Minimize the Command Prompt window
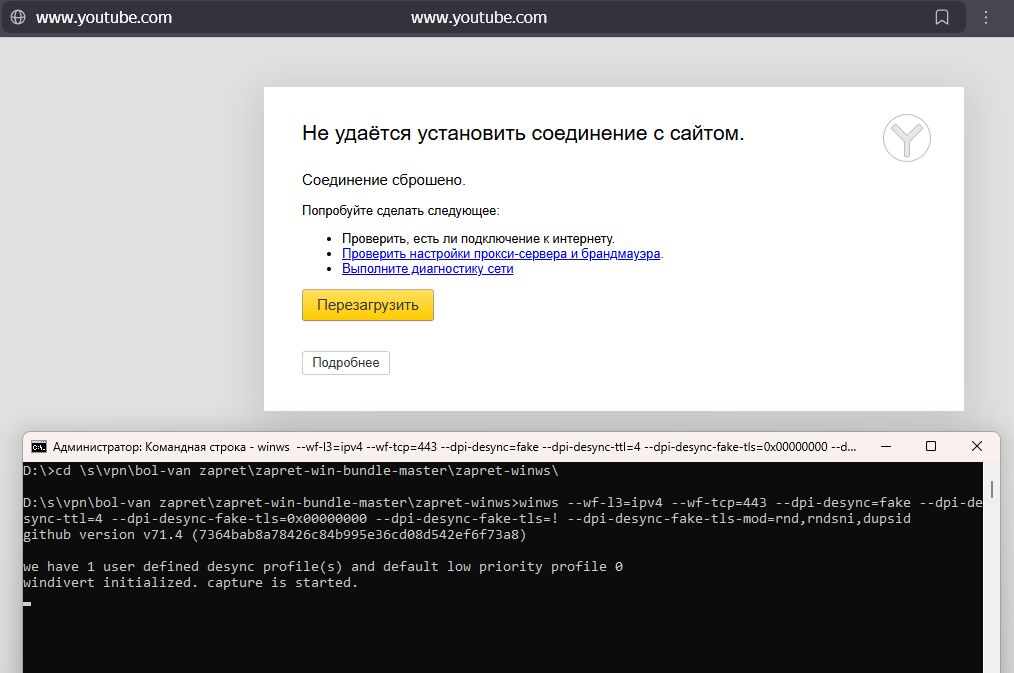 886,447
